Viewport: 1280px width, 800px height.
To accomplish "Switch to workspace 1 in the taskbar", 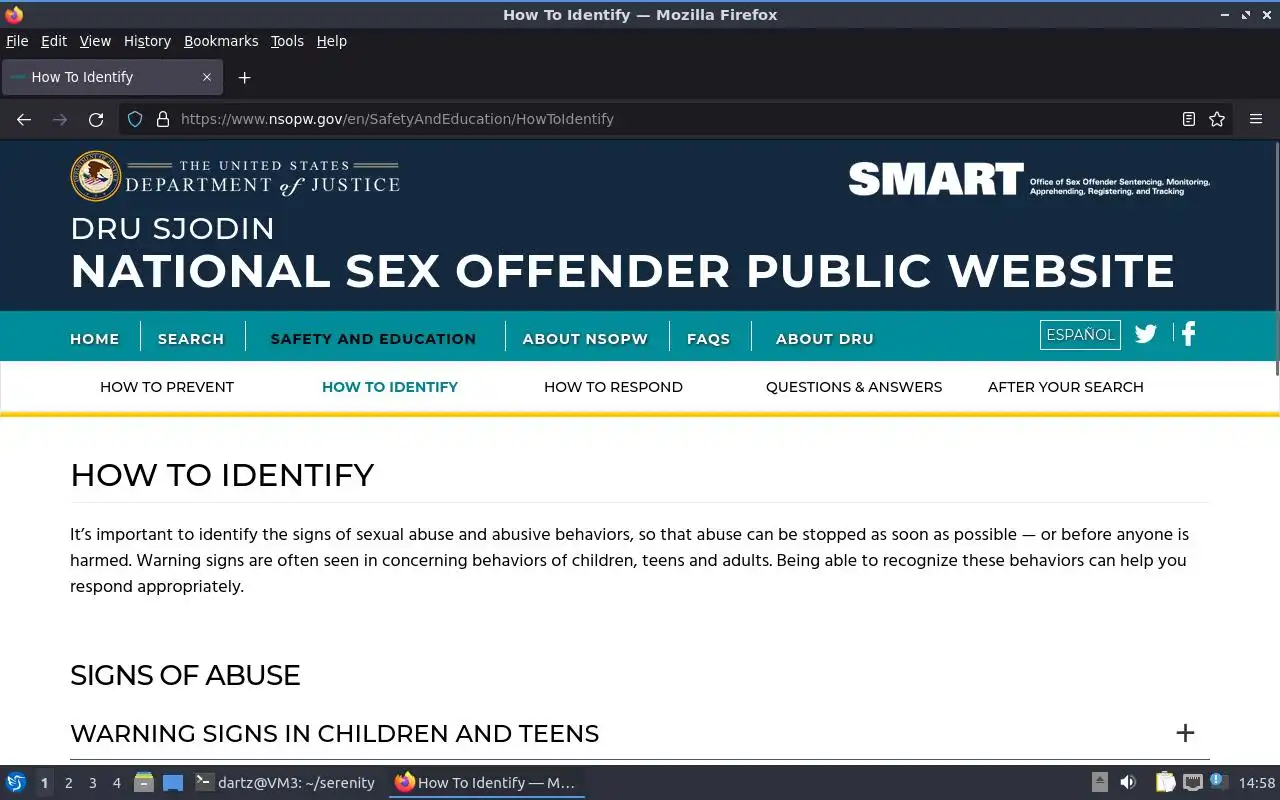I will (44, 783).
